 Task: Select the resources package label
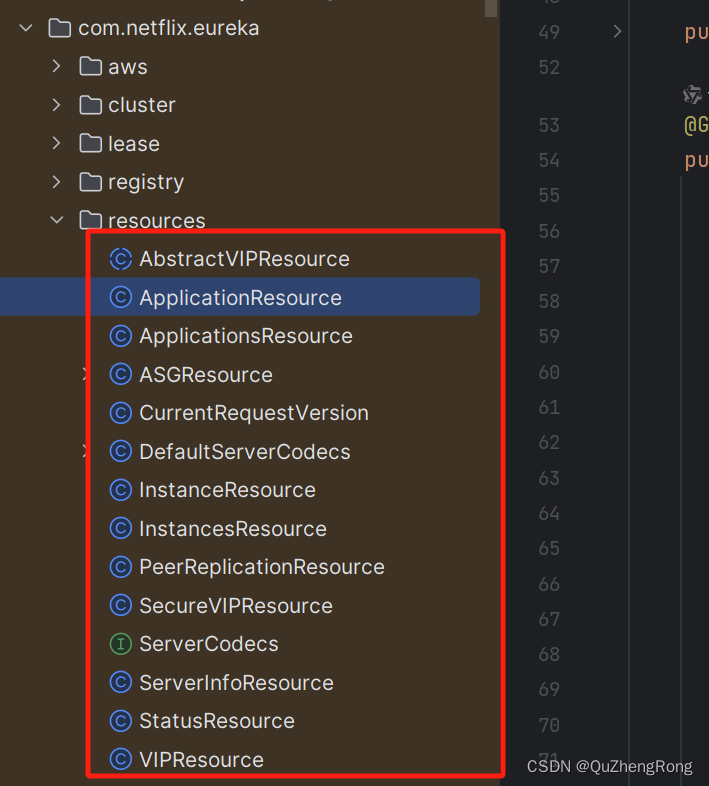tap(157, 221)
